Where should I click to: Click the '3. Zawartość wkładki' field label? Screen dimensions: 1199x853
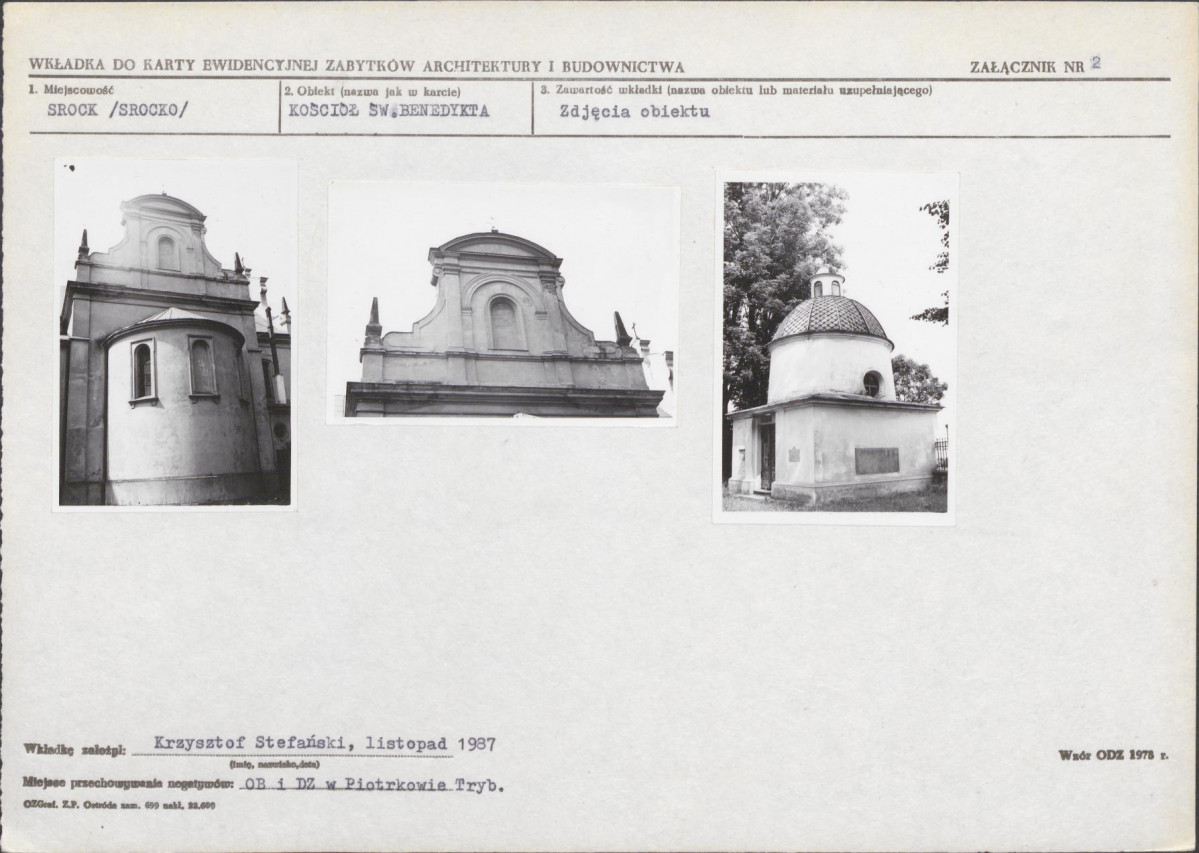point(736,90)
